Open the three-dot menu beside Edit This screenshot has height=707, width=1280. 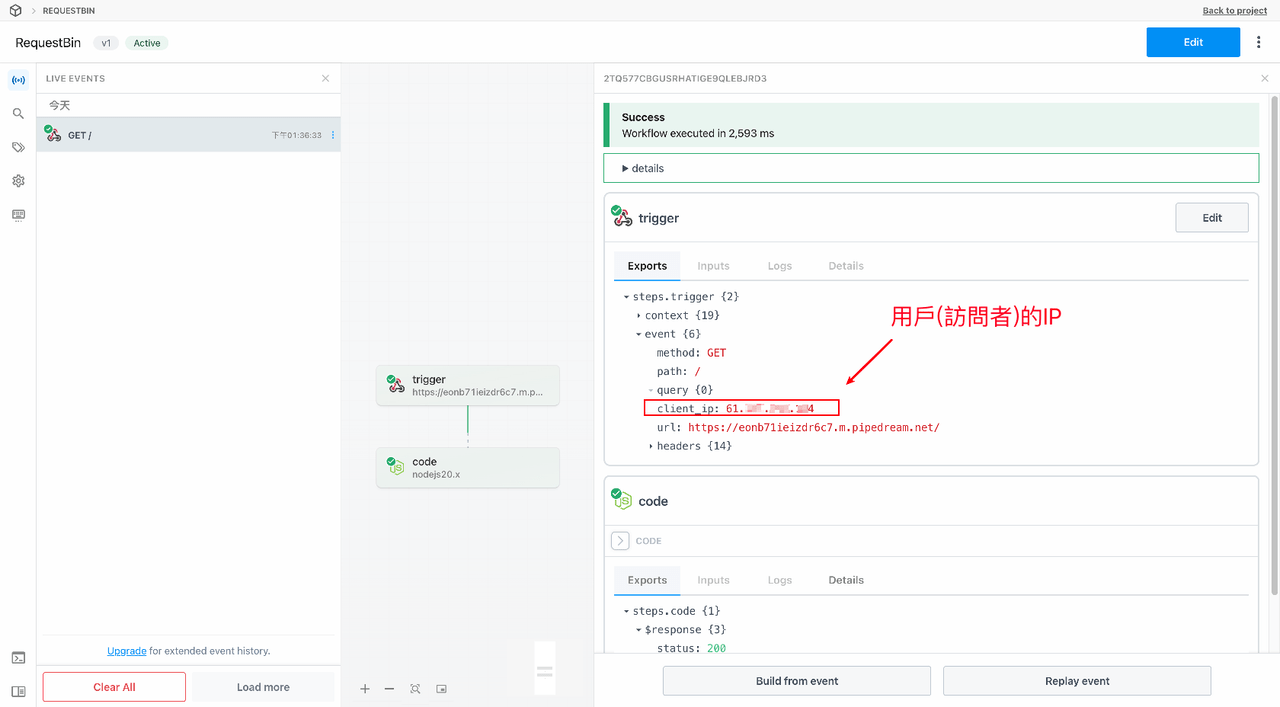(1259, 42)
